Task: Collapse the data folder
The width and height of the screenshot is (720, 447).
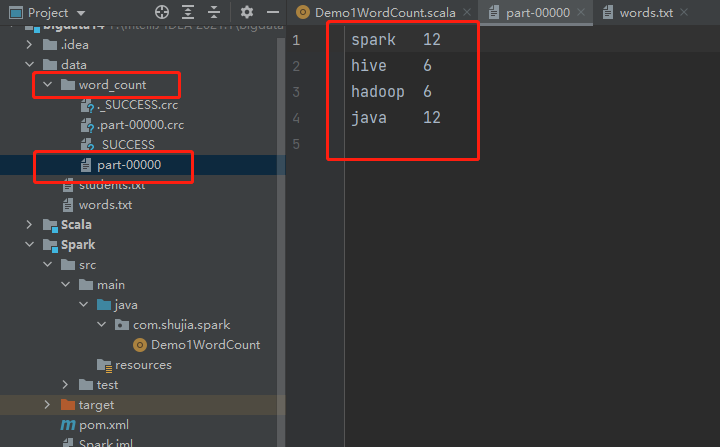Action: coord(29,64)
